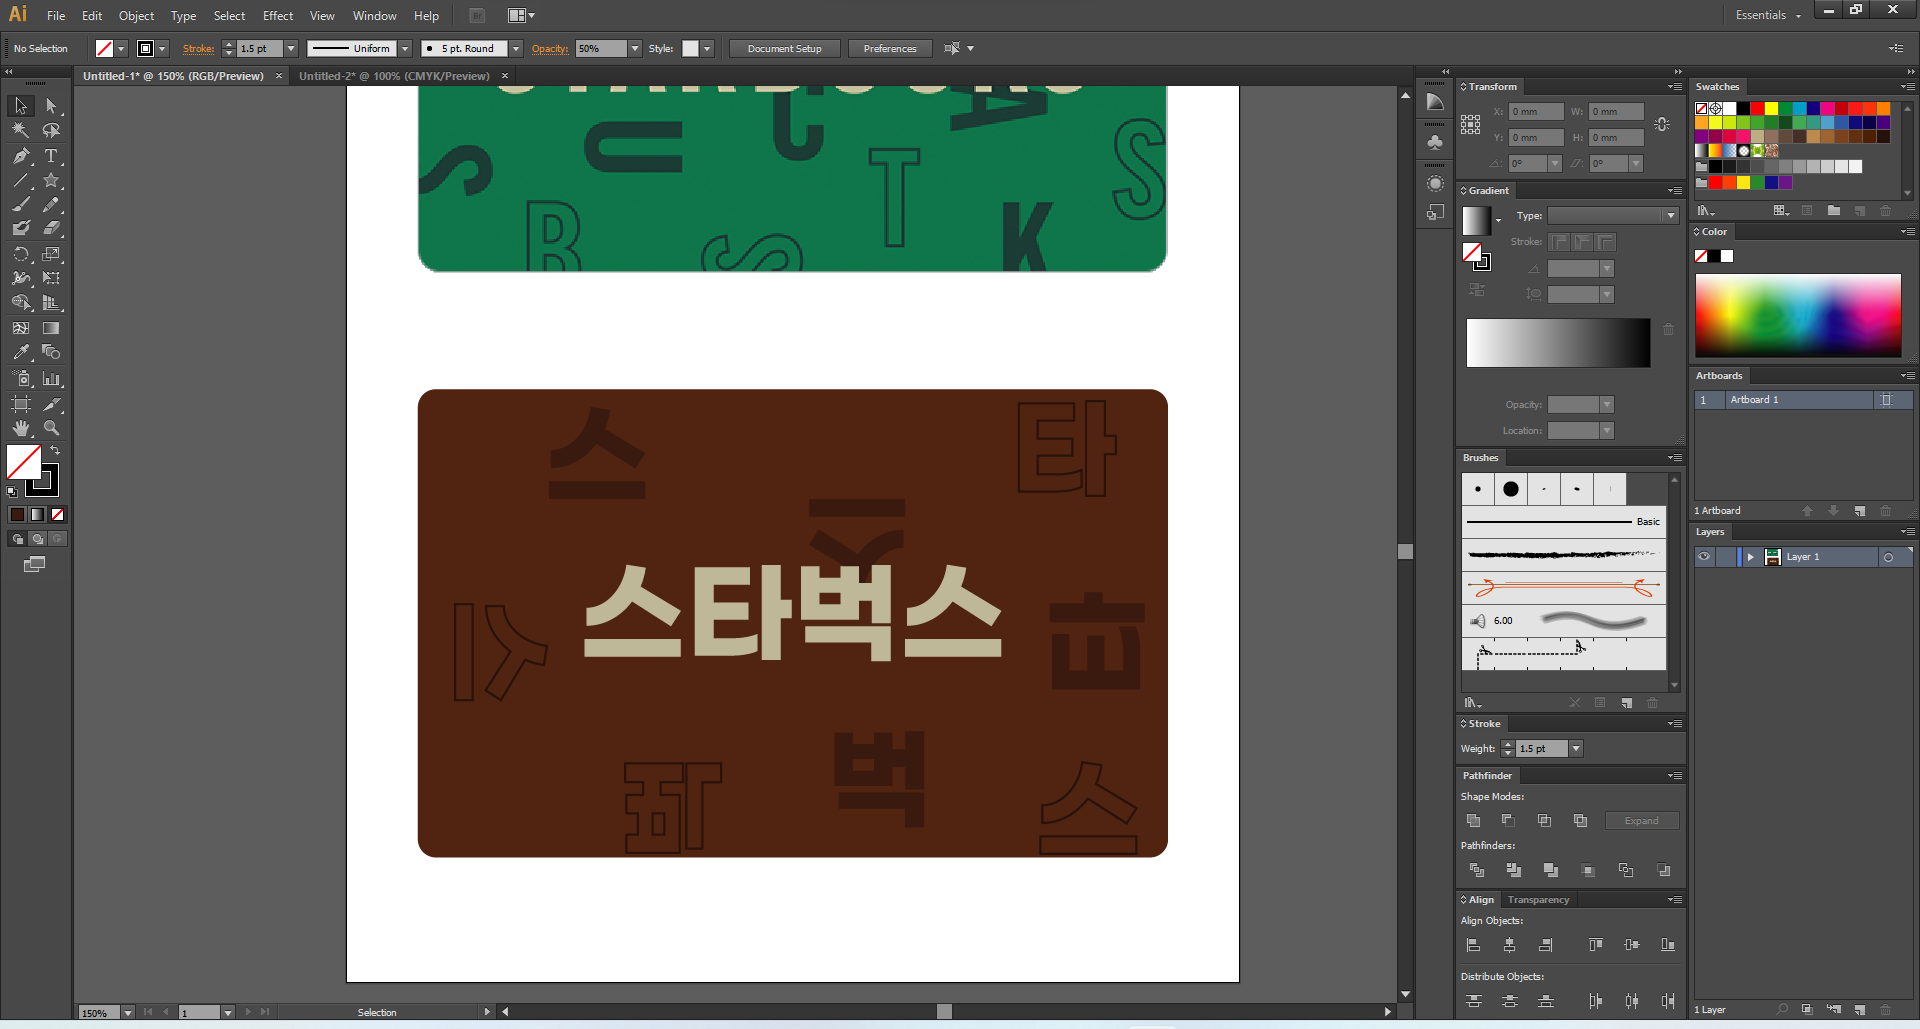Toggle Constrain Width and Height Proportions

click(x=1662, y=124)
